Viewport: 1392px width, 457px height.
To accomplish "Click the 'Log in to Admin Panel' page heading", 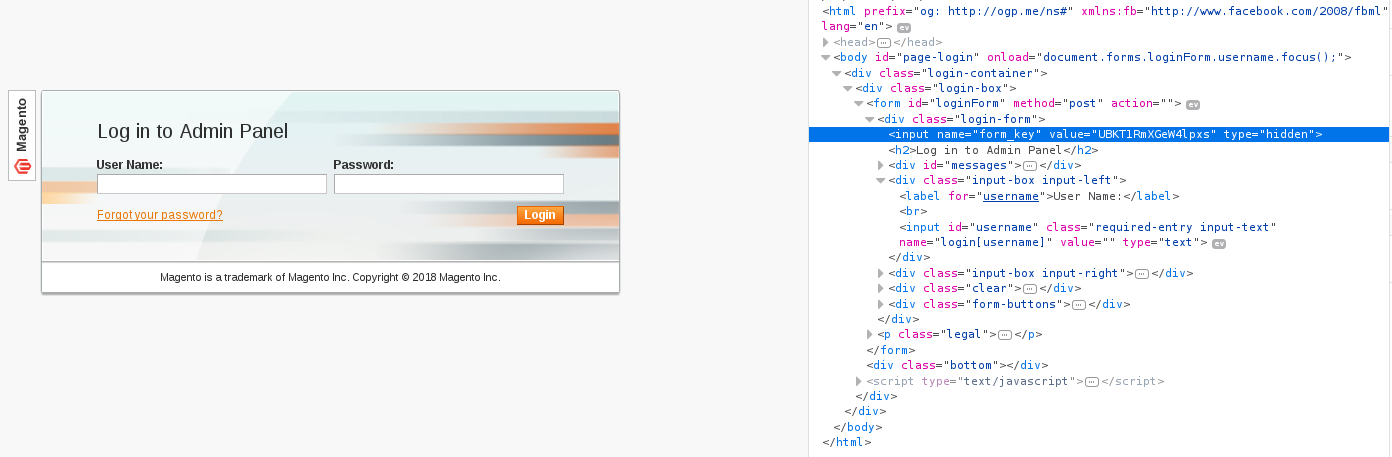I will click(192, 131).
